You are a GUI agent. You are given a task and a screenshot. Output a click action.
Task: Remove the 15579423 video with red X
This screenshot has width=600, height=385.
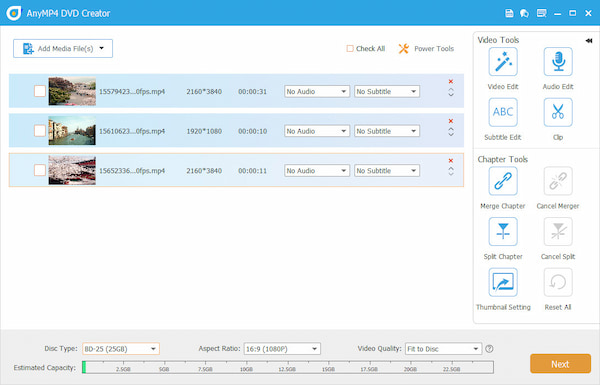(451, 82)
